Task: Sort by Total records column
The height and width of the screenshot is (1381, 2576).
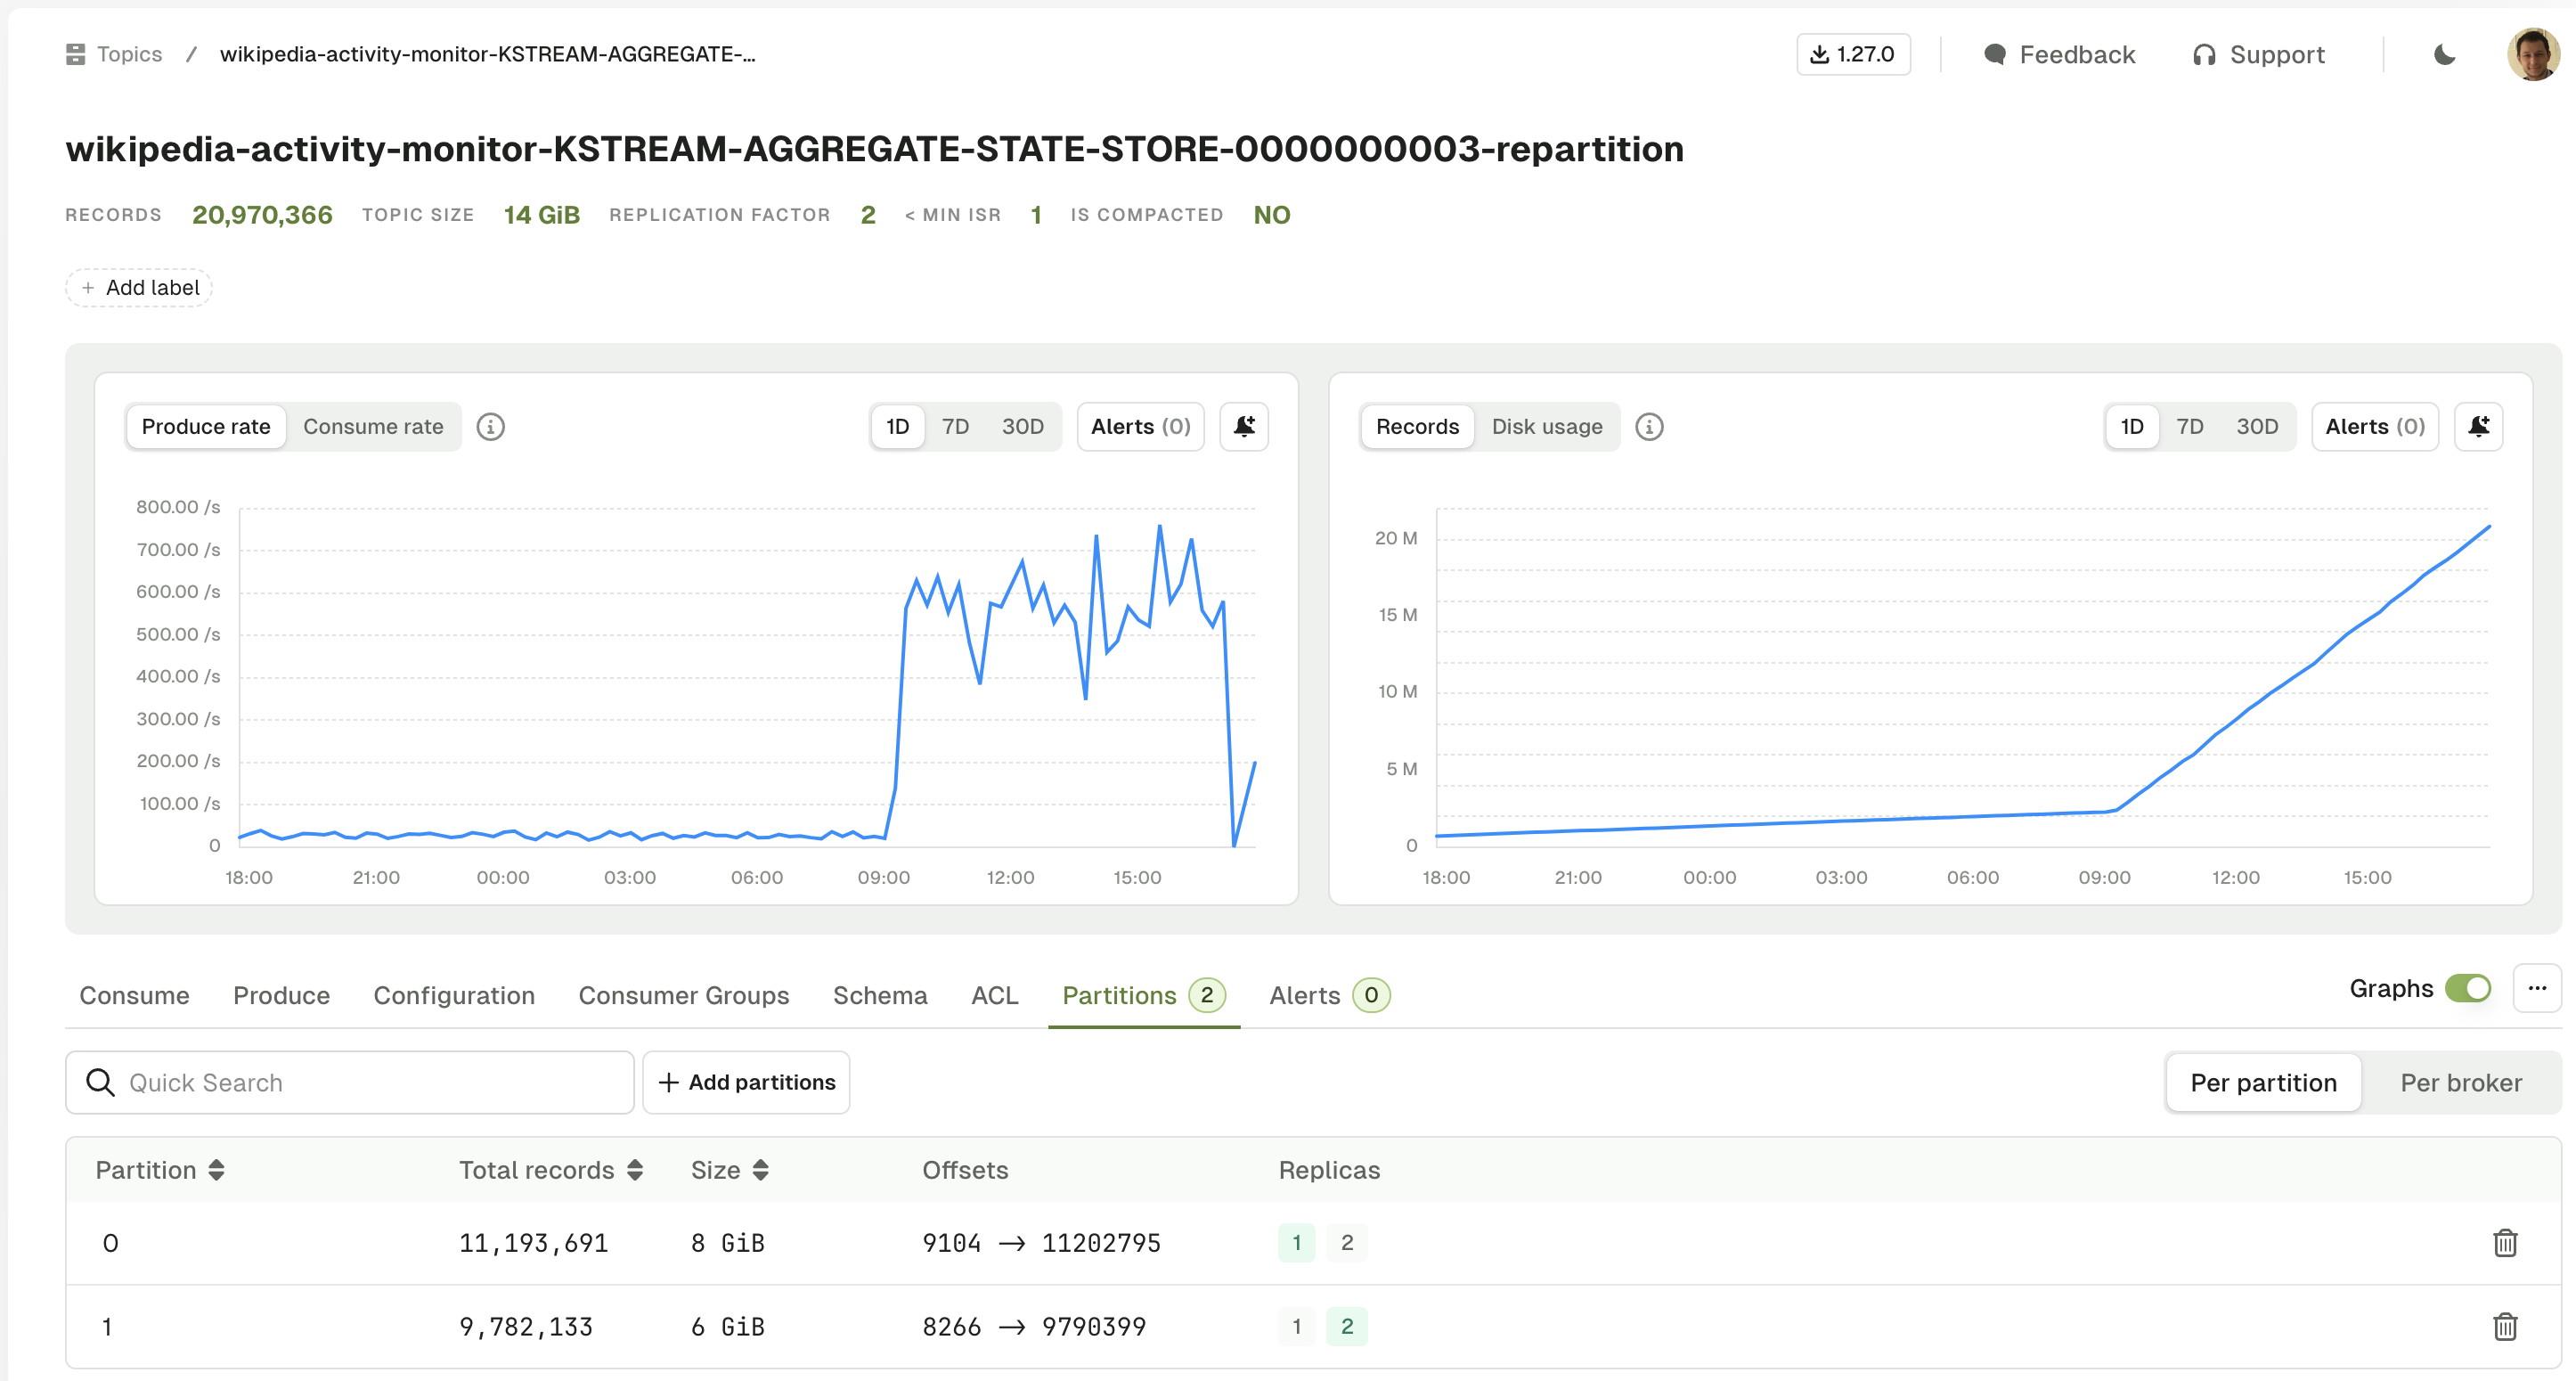Action: tap(635, 1170)
